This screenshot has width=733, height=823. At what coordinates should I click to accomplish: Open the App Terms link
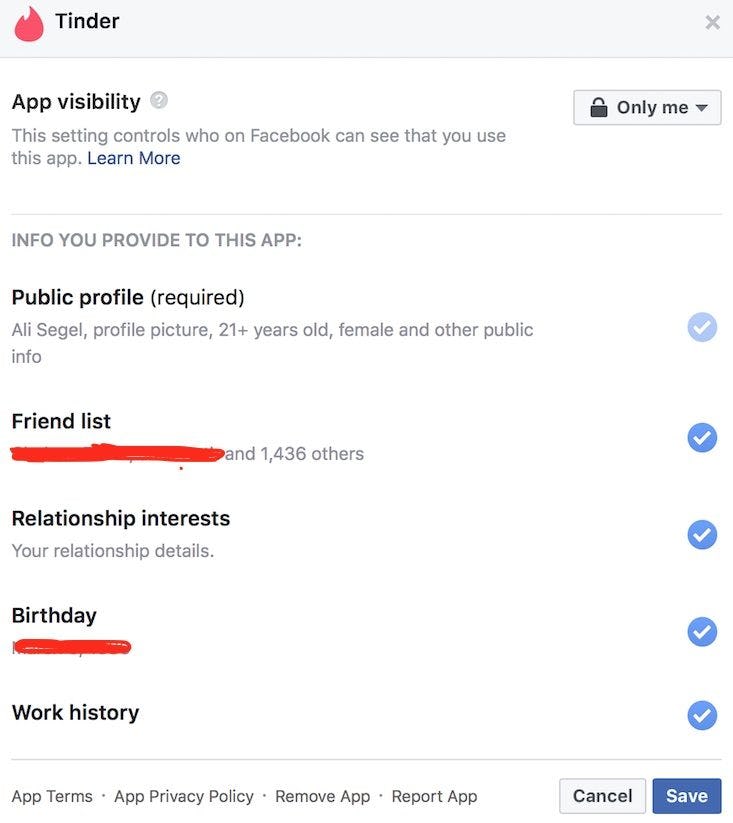(x=52, y=796)
